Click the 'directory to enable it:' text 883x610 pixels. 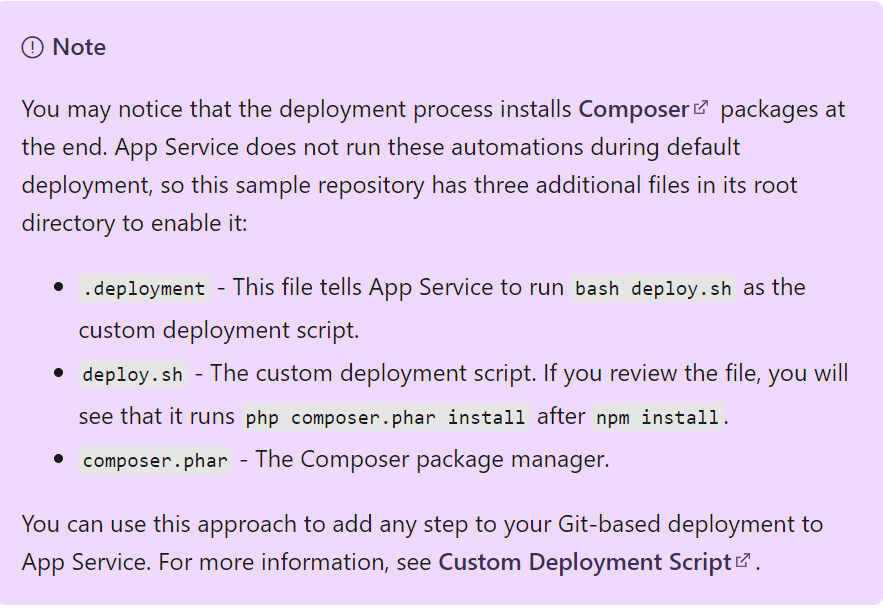[x=135, y=224]
